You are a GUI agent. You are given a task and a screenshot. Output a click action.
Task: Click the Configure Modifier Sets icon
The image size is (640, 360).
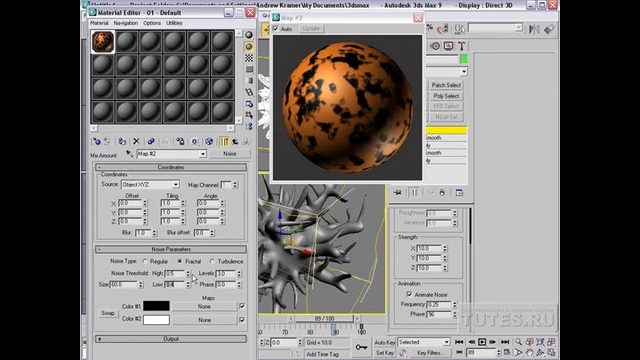click(459, 193)
